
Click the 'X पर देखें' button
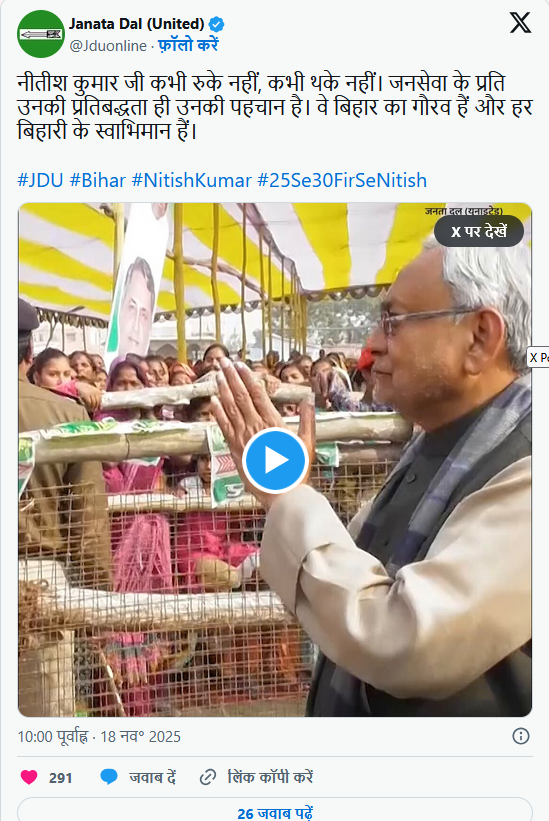(x=479, y=231)
